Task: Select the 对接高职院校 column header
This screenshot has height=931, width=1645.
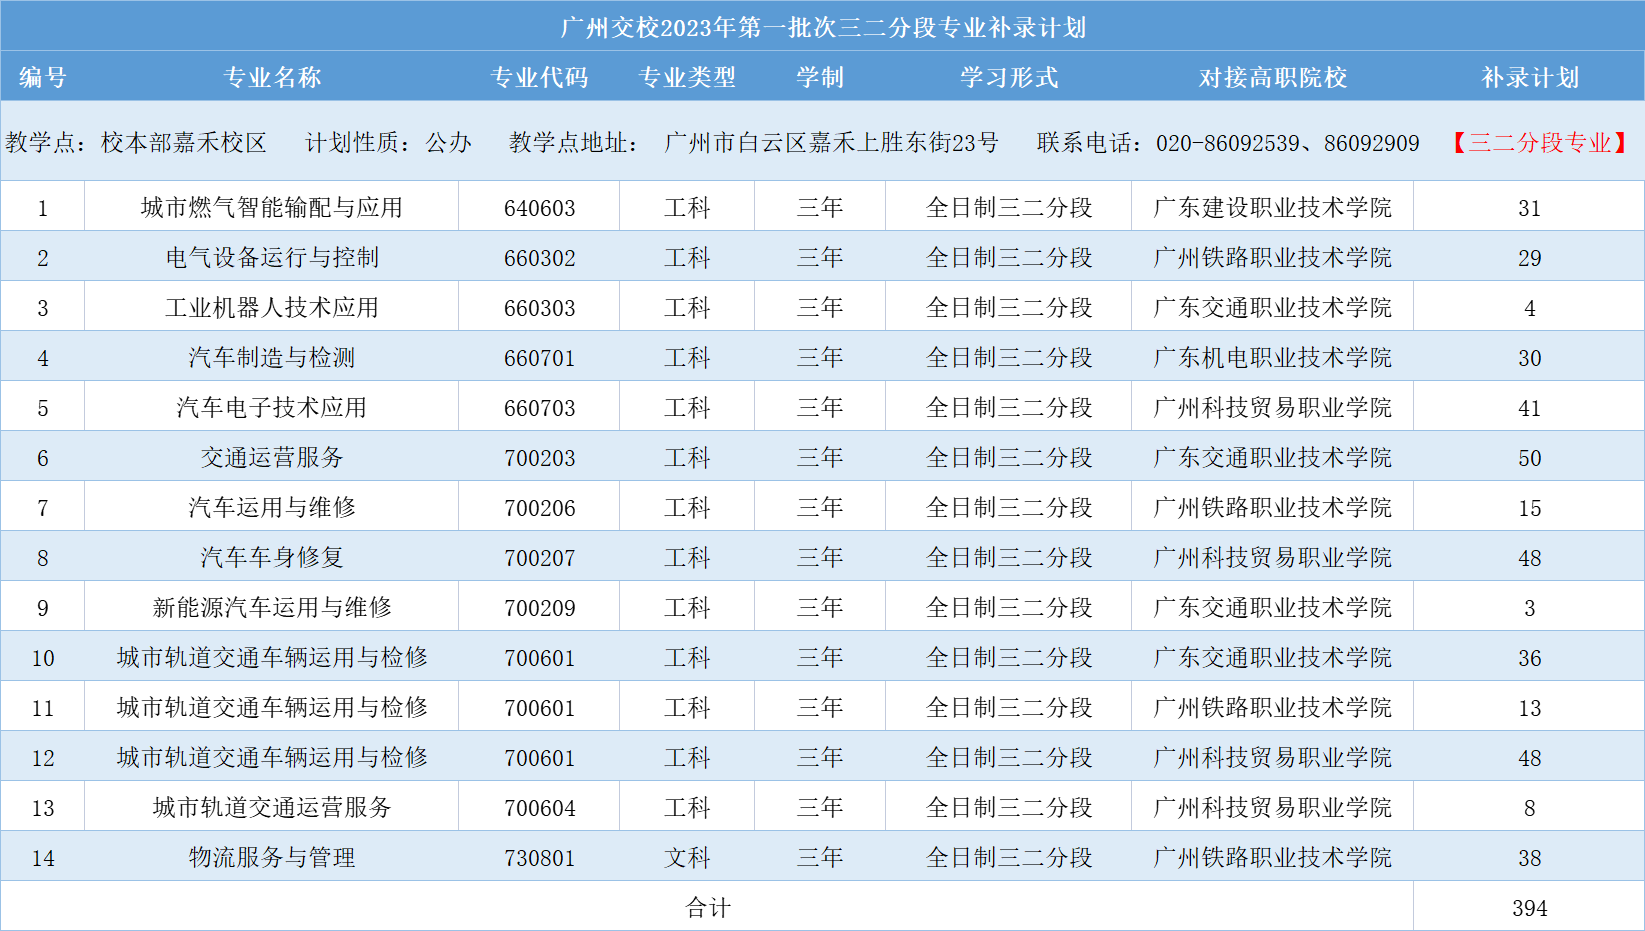Action: click(1273, 77)
